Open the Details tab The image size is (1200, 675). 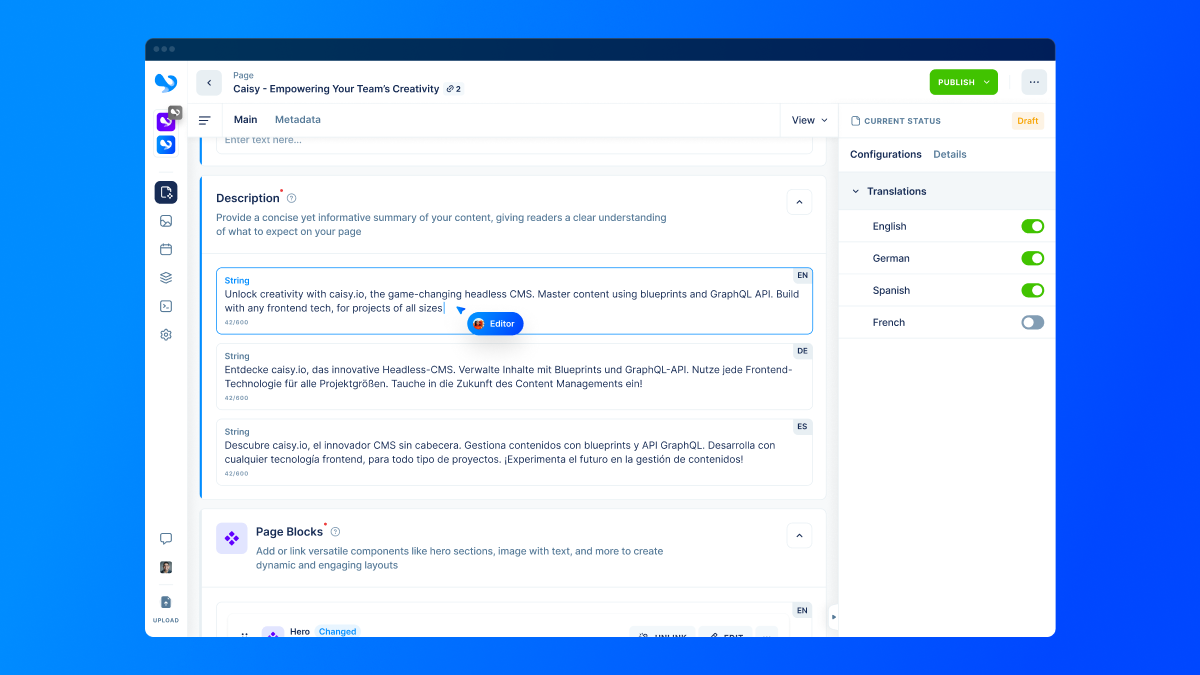(x=949, y=154)
